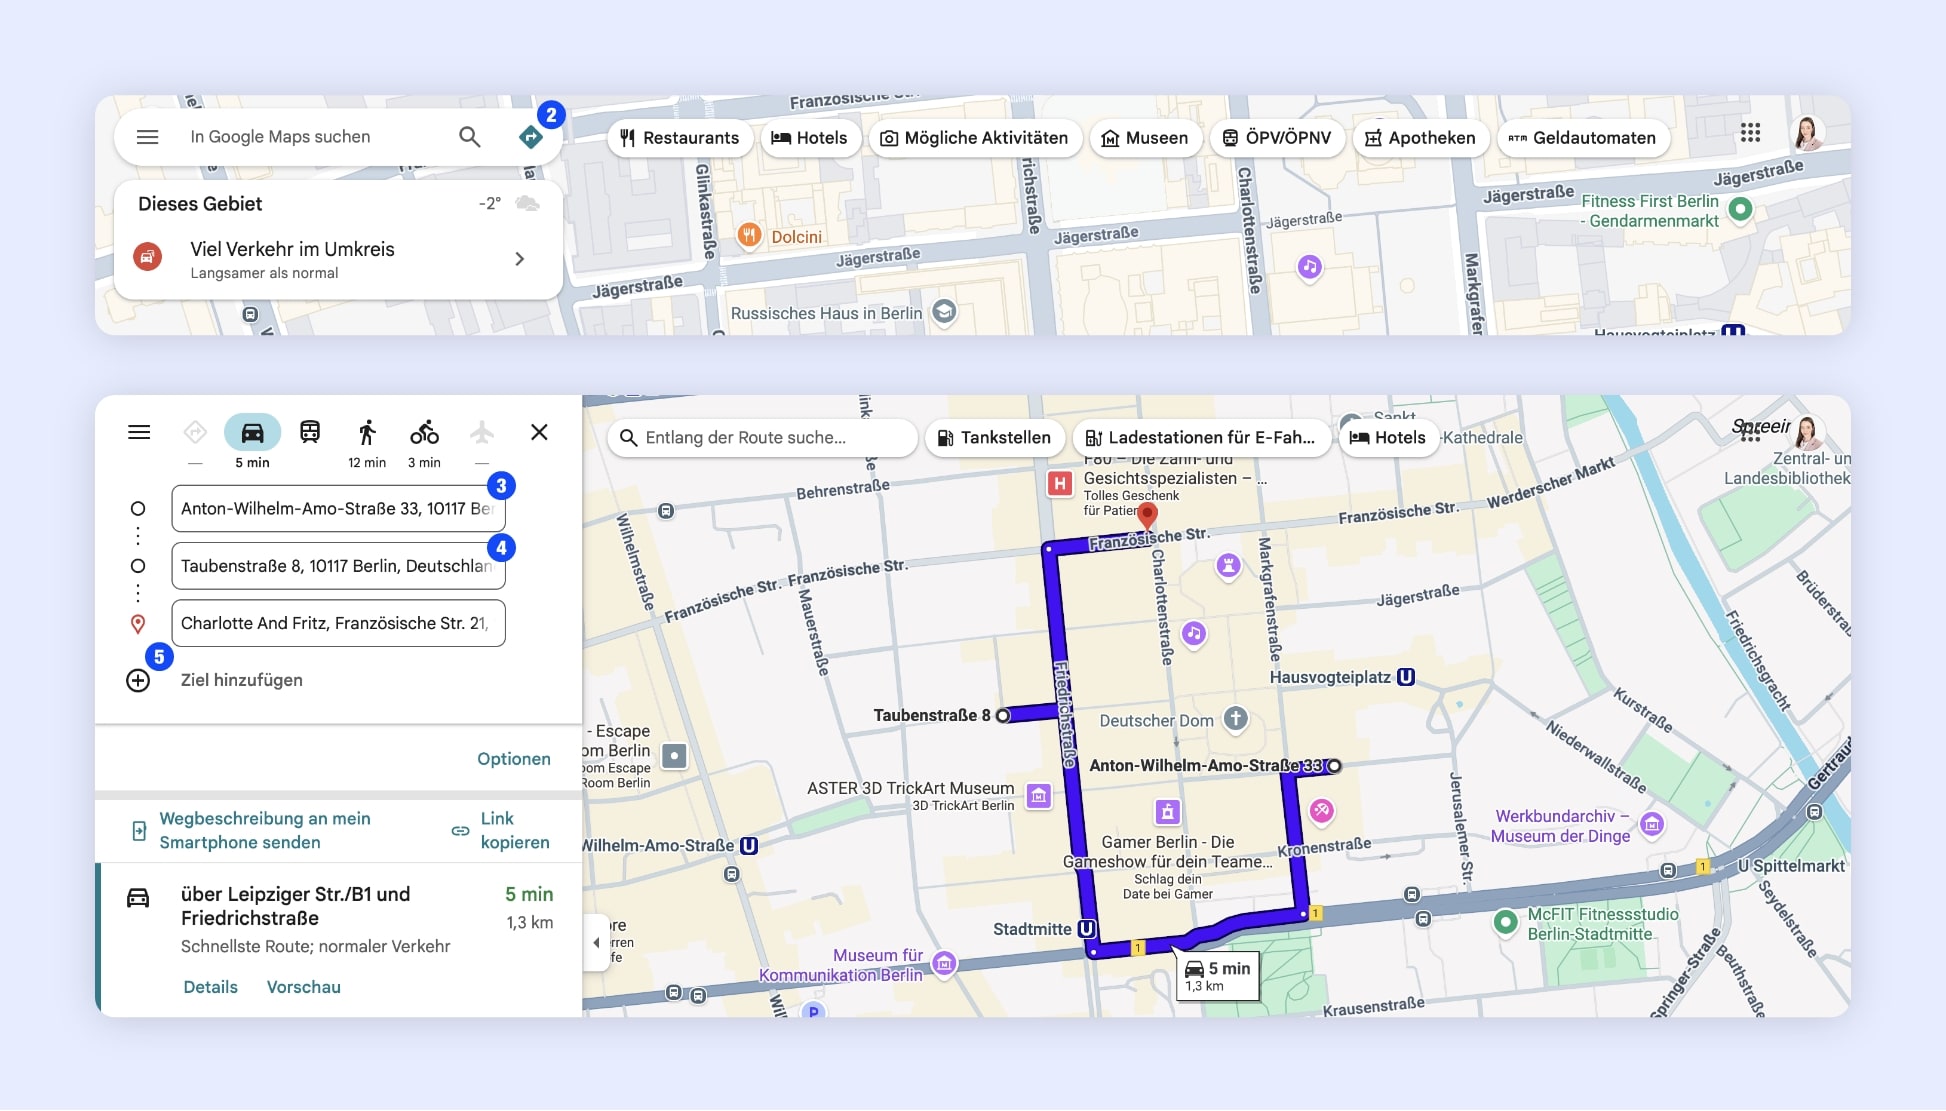This screenshot has width=1946, height=1111.
Task: Switch to public transit directions
Action: pyautogui.click(x=310, y=430)
